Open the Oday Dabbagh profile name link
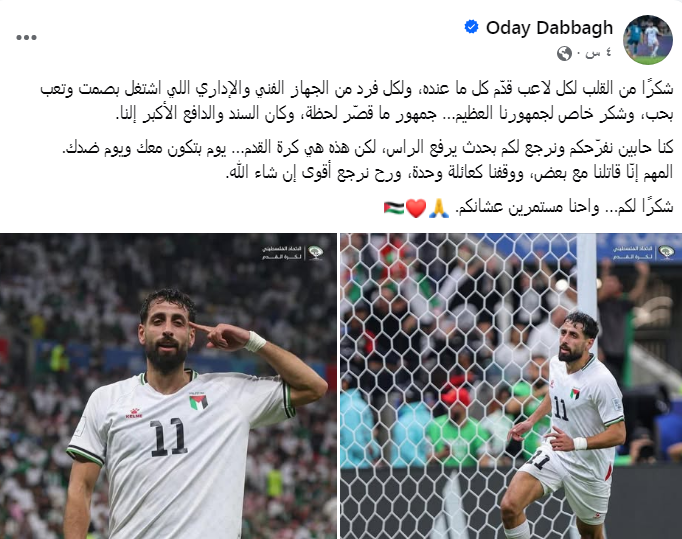This screenshot has width=682, height=539. click(x=549, y=28)
